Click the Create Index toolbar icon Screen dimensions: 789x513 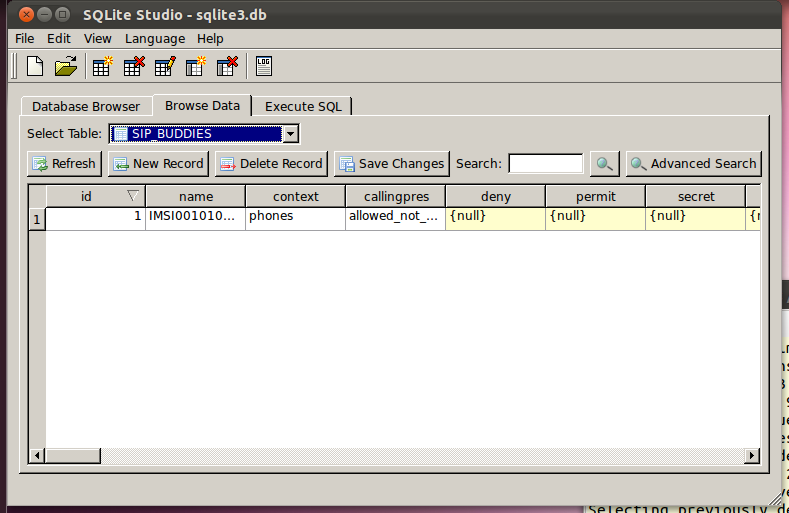coord(196,67)
